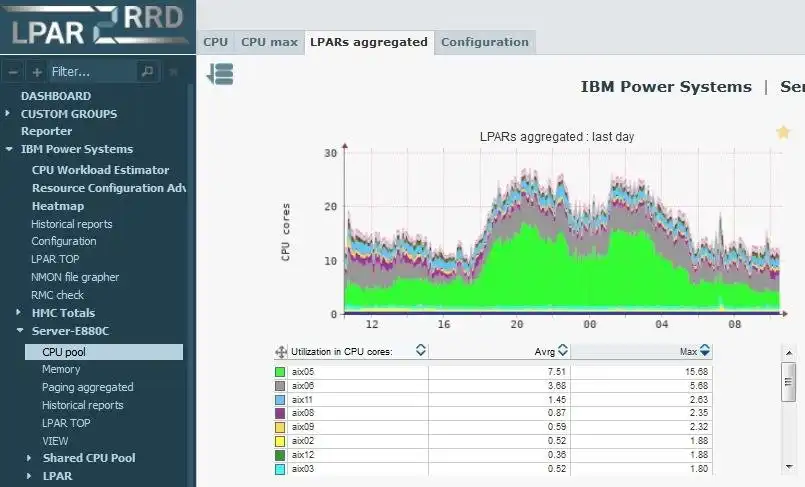The height and width of the screenshot is (487, 805).
Task: Click the gray aix06 color swatch
Action: click(280, 386)
